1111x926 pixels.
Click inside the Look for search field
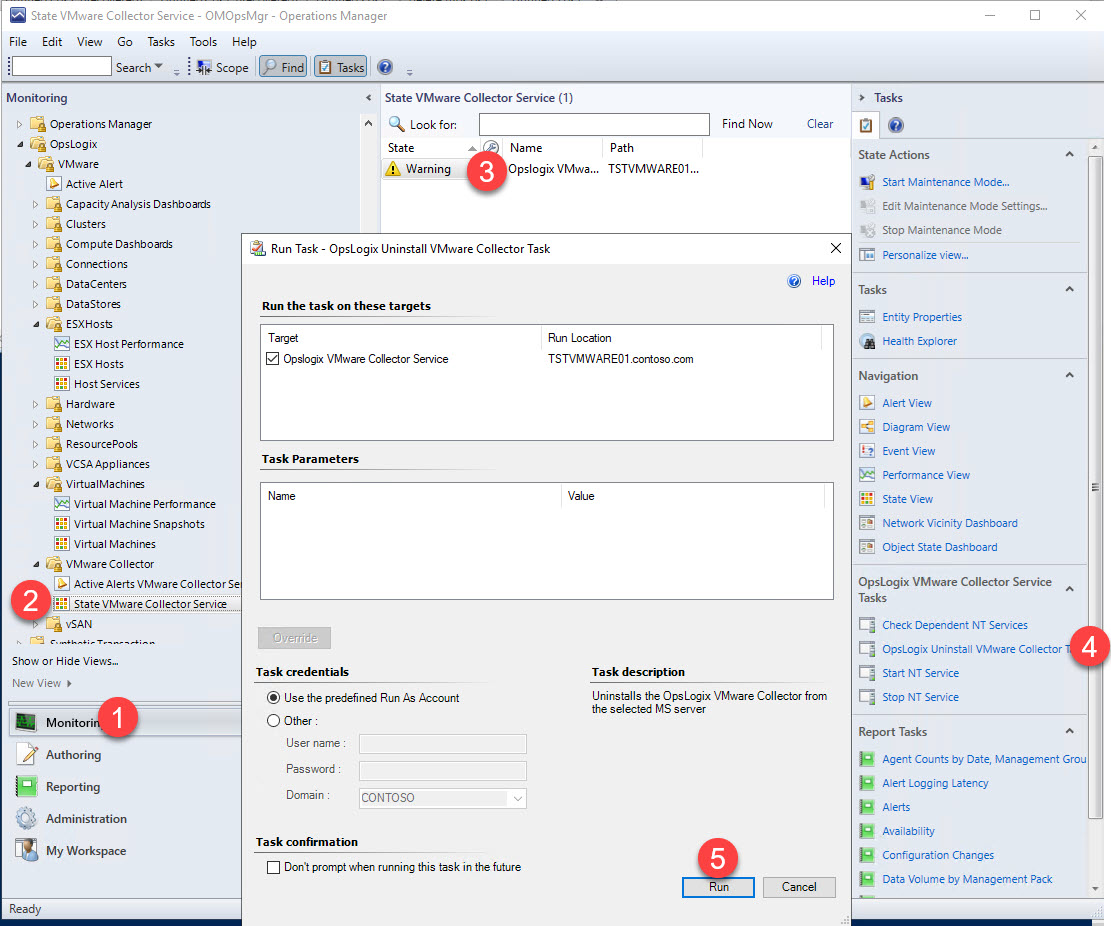[594, 123]
